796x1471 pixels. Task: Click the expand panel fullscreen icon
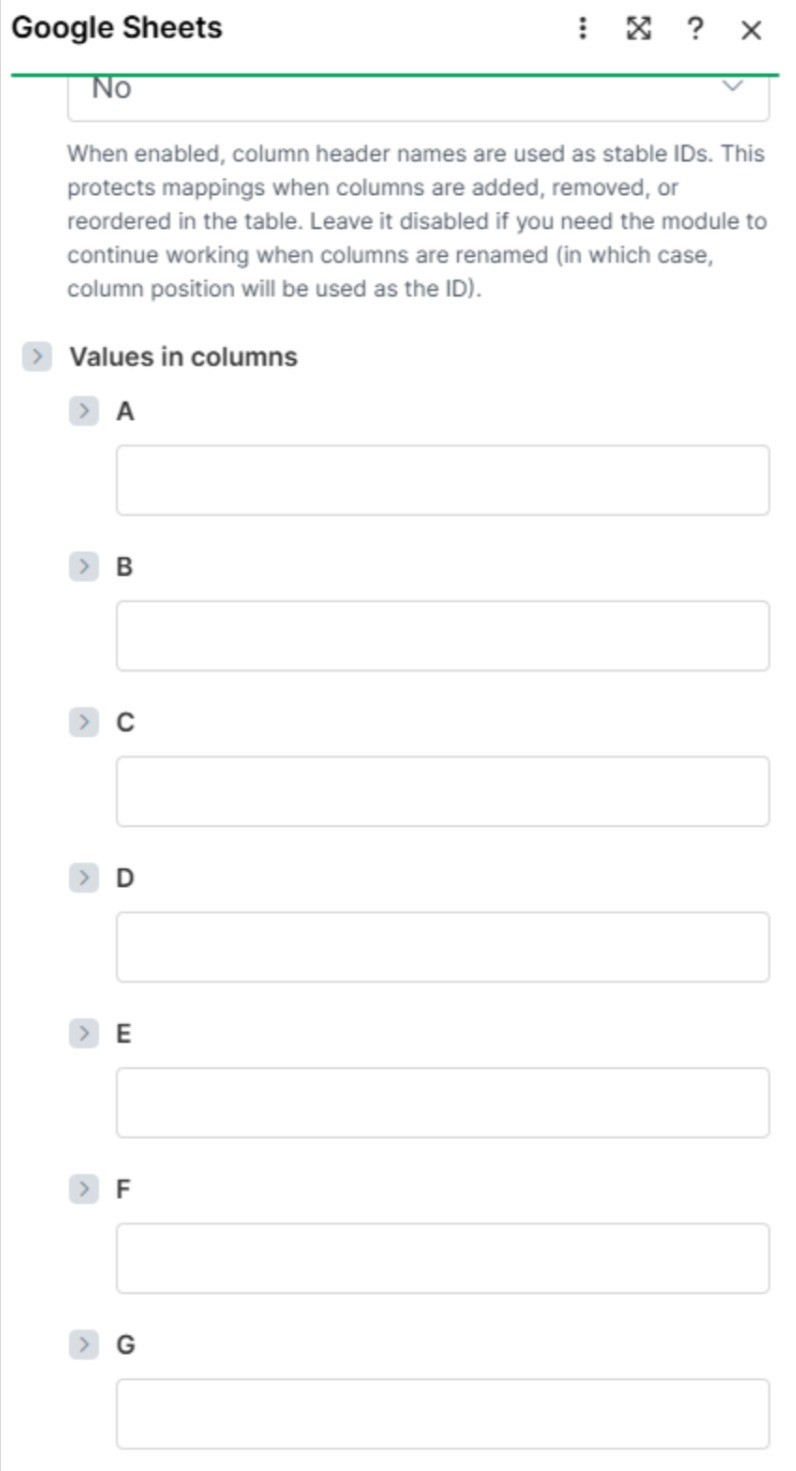click(x=638, y=29)
